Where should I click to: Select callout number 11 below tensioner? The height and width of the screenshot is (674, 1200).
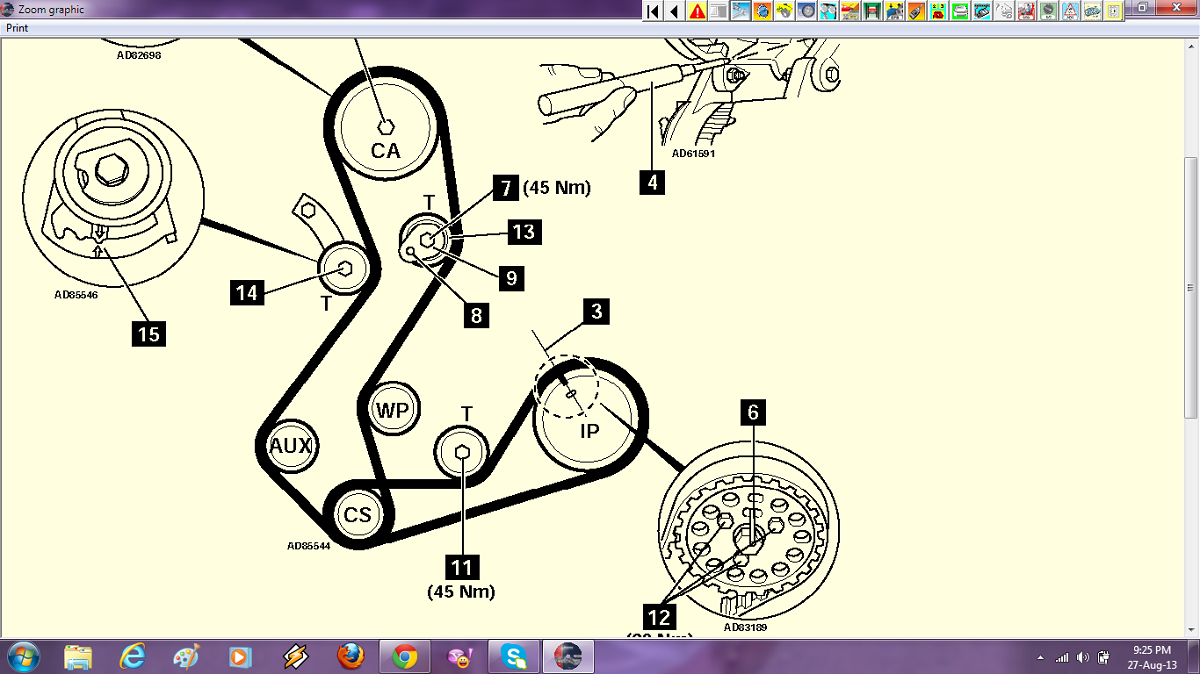pyautogui.click(x=461, y=567)
